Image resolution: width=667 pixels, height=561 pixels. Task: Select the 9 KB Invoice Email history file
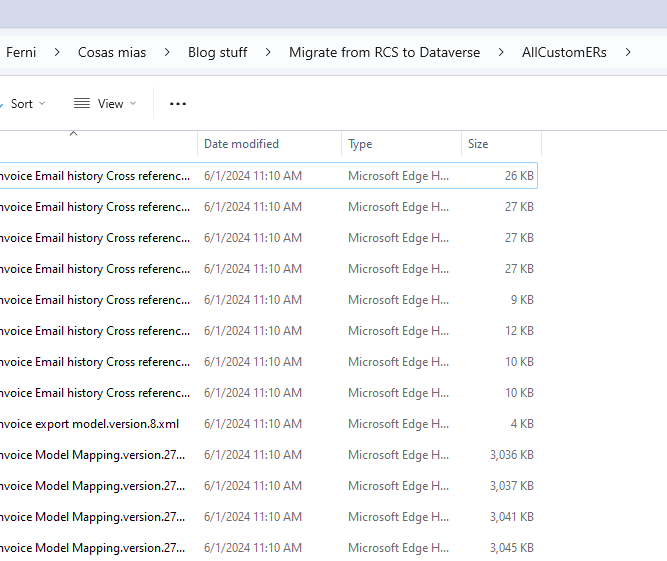coord(95,300)
